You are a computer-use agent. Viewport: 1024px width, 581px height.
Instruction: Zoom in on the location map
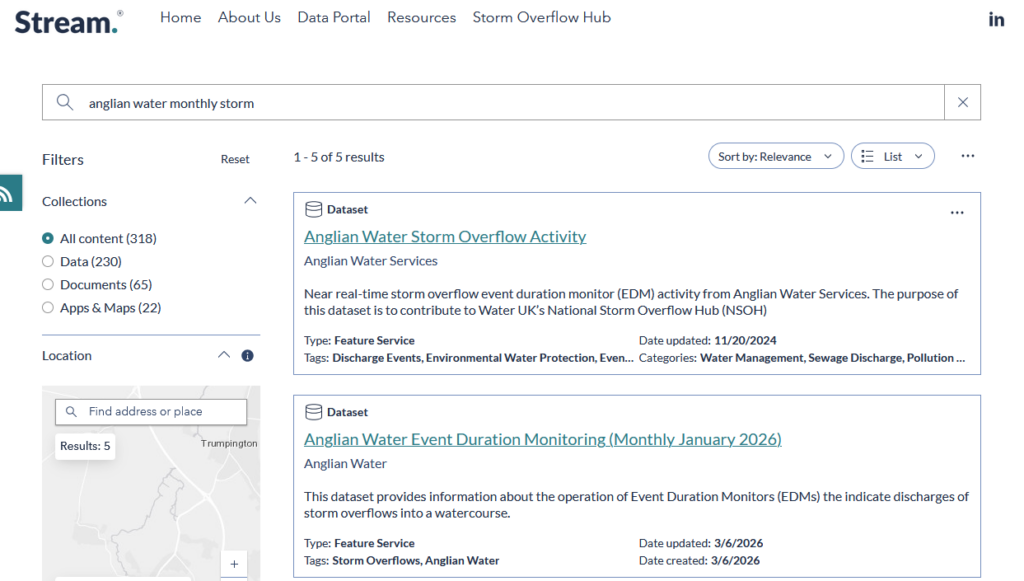tap(234, 564)
